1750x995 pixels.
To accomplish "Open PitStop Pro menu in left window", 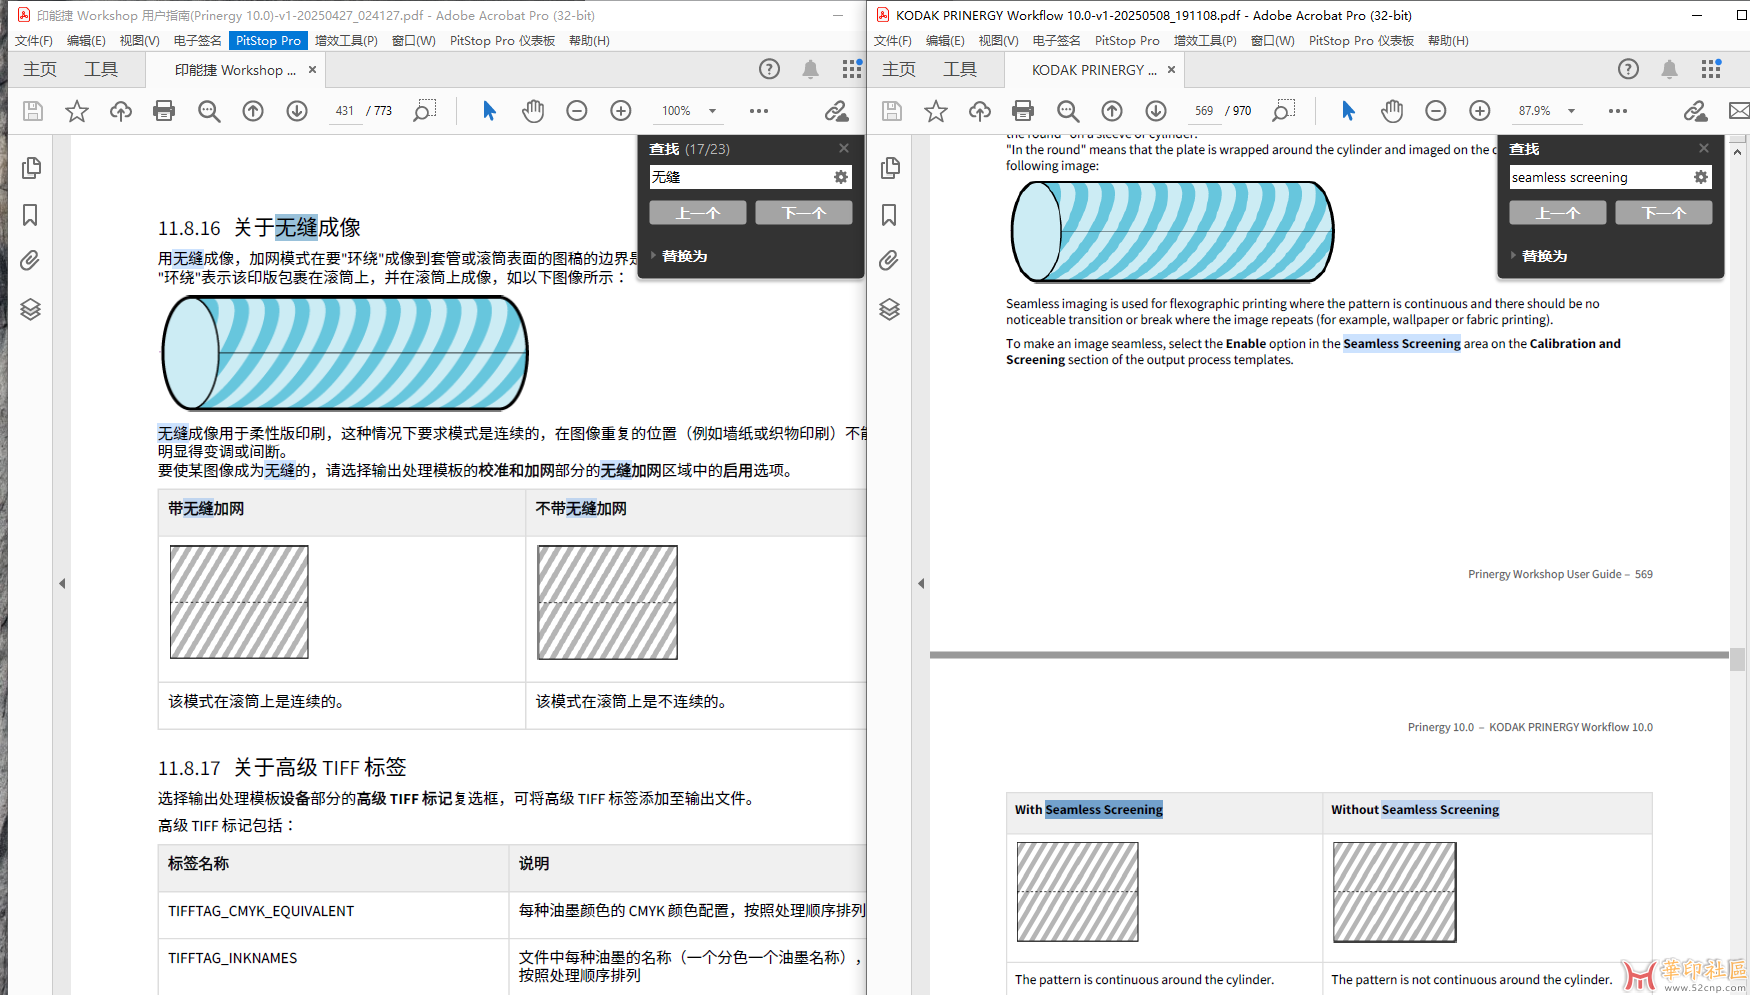I will tap(268, 41).
